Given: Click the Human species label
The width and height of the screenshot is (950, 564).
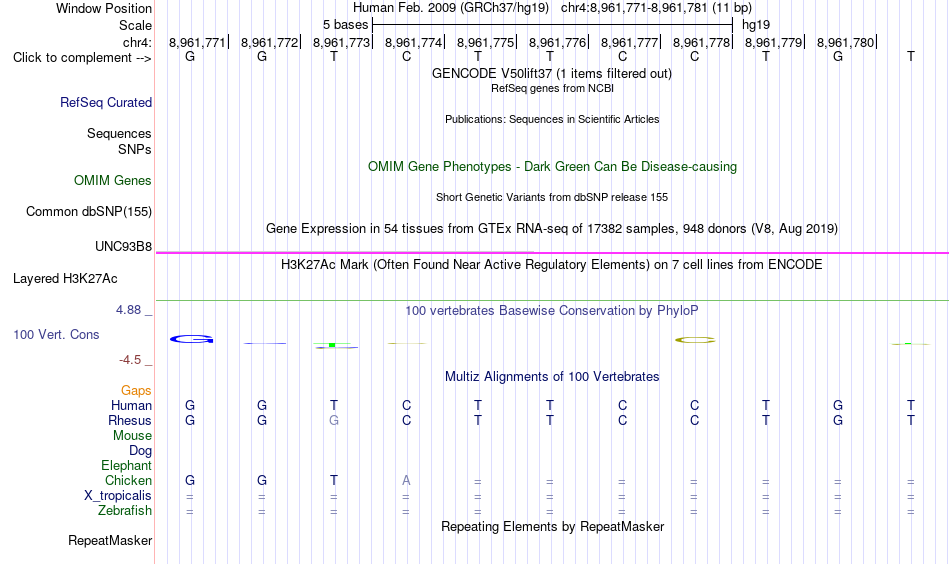Looking at the screenshot, I should click(x=131, y=405).
